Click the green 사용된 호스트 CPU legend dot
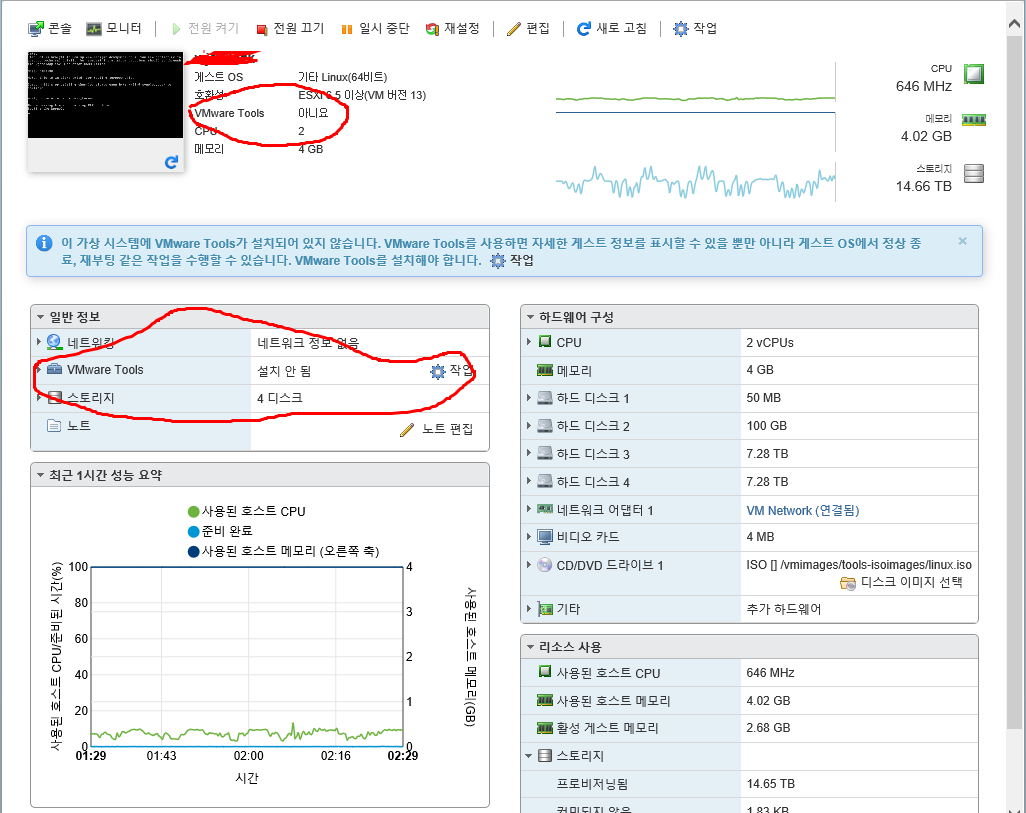The image size is (1026, 813). pyautogui.click(x=194, y=511)
